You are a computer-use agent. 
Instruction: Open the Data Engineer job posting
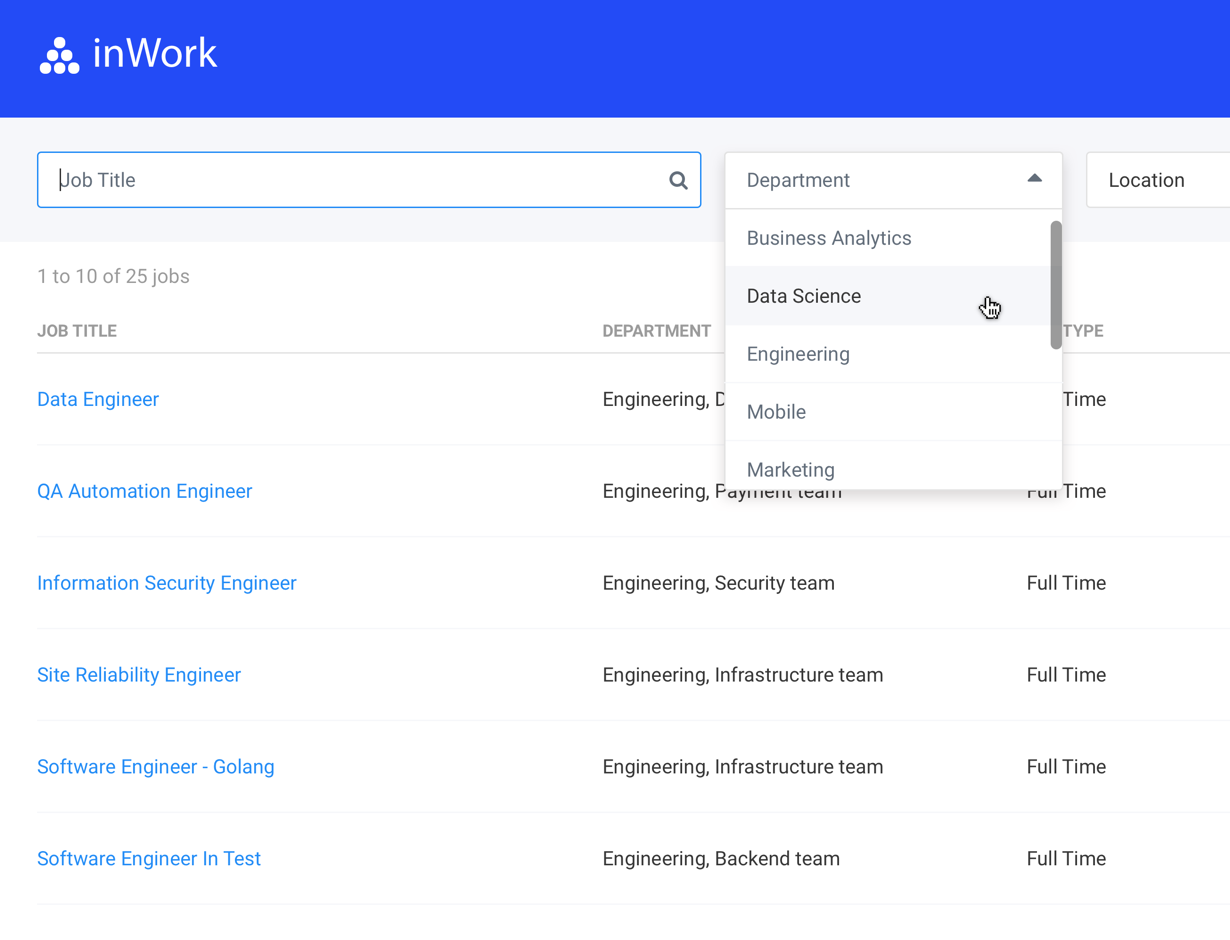pyautogui.click(x=97, y=399)
